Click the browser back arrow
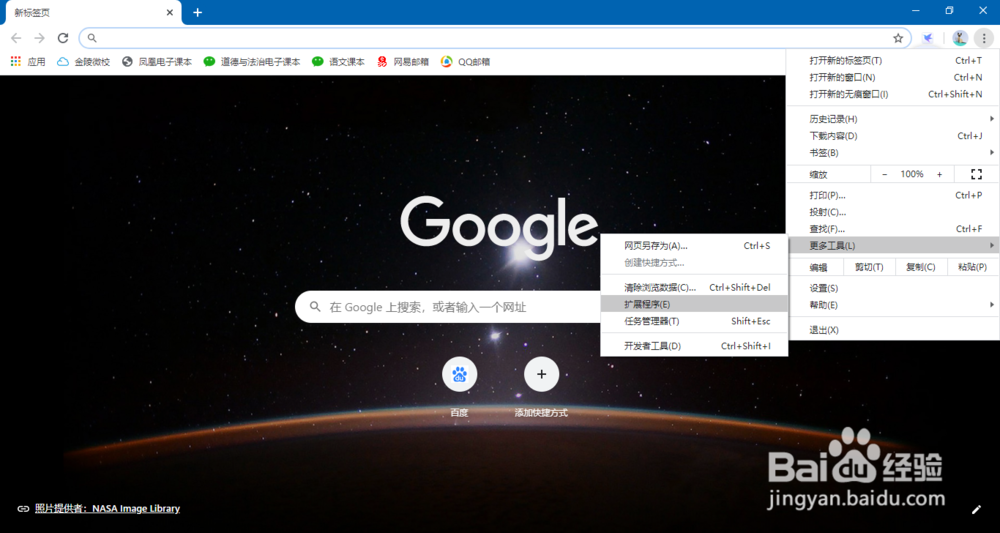 tap(16, 38)
